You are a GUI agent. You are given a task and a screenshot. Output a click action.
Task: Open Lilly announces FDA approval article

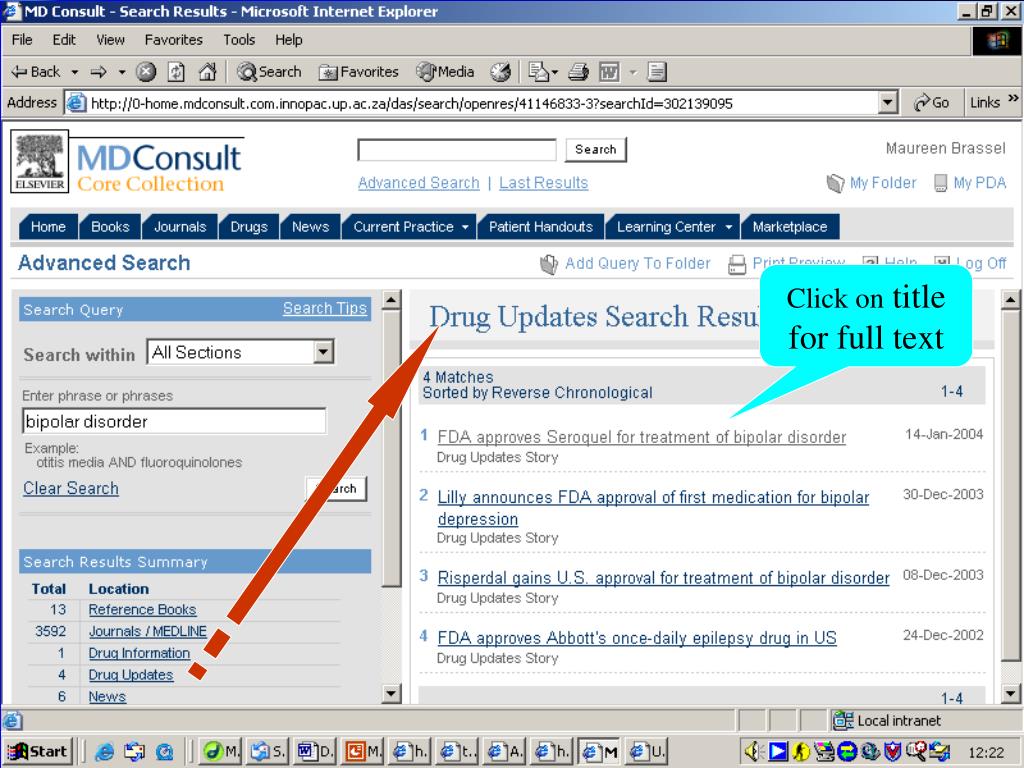click(653, 508)
